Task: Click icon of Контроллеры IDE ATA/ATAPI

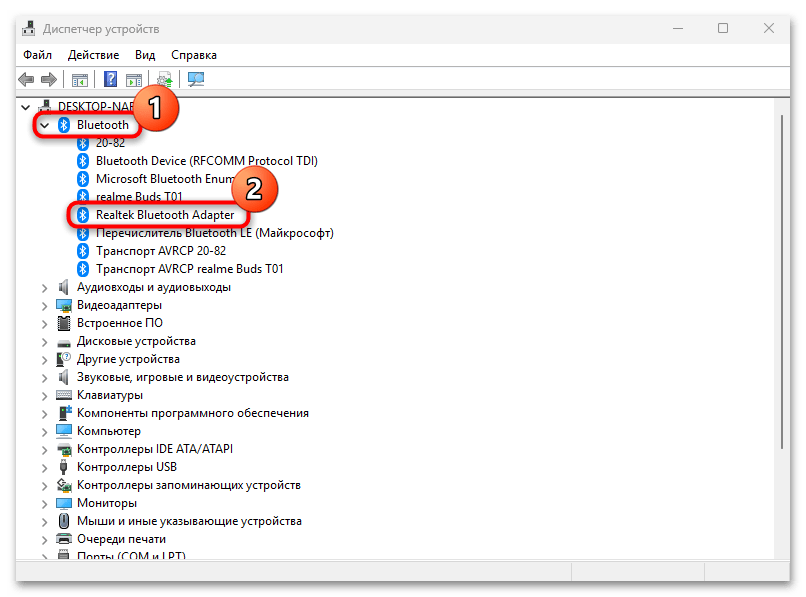Action: point(64,449)
